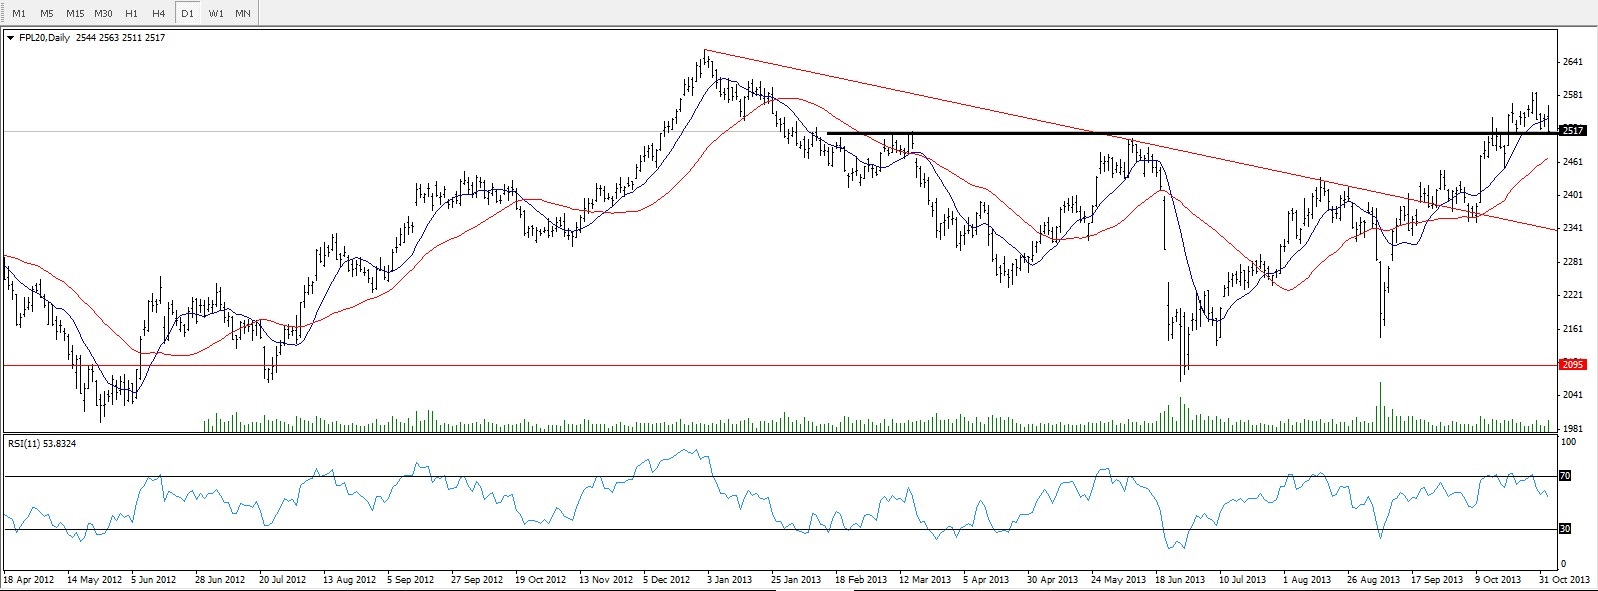Choose the M30 timeframe

coord(103,13)
